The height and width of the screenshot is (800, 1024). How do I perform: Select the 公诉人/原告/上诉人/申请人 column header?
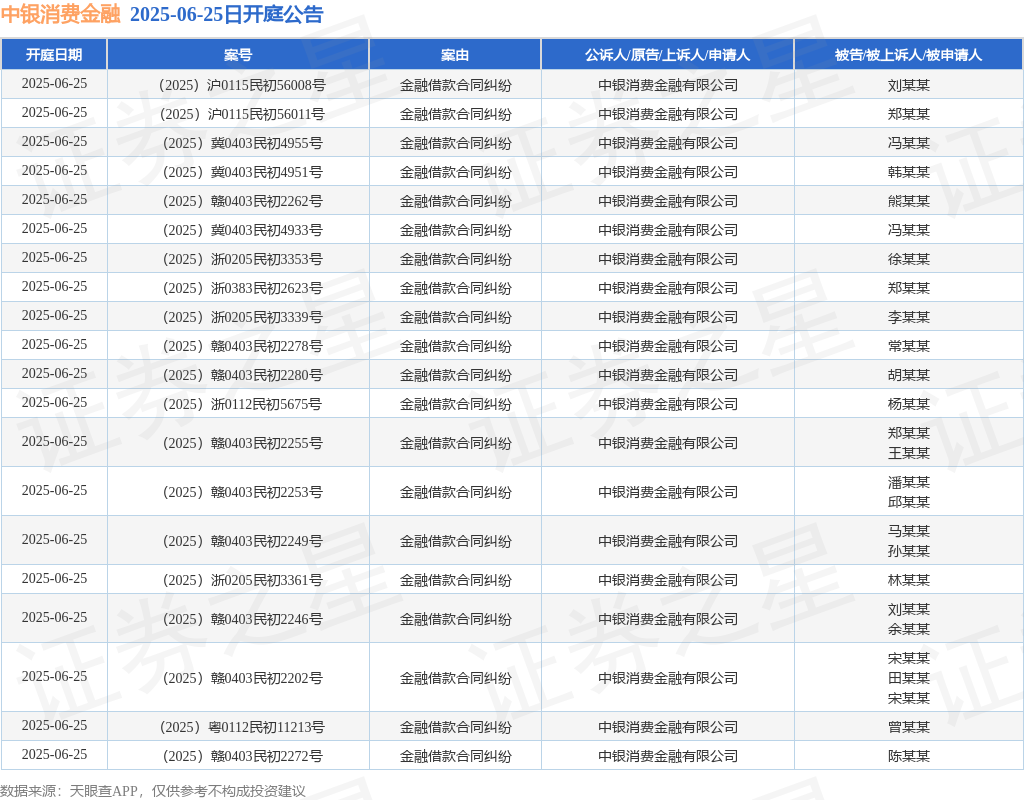point(667,55)
